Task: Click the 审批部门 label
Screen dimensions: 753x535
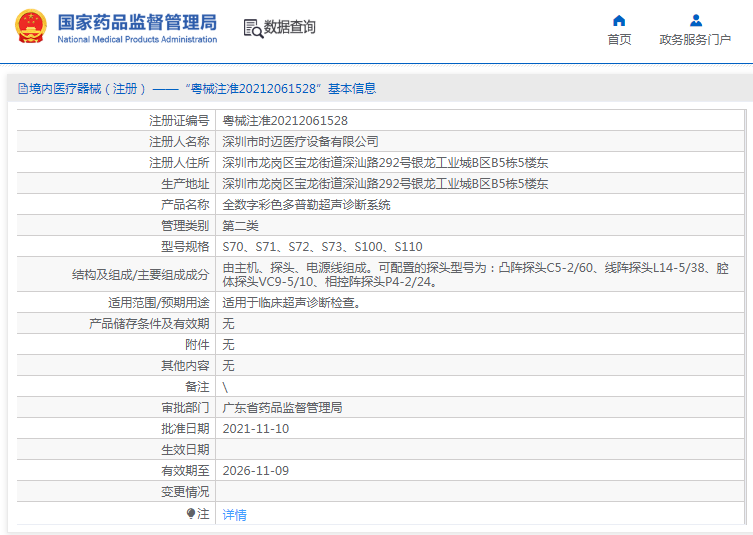Action: (185, 408)
